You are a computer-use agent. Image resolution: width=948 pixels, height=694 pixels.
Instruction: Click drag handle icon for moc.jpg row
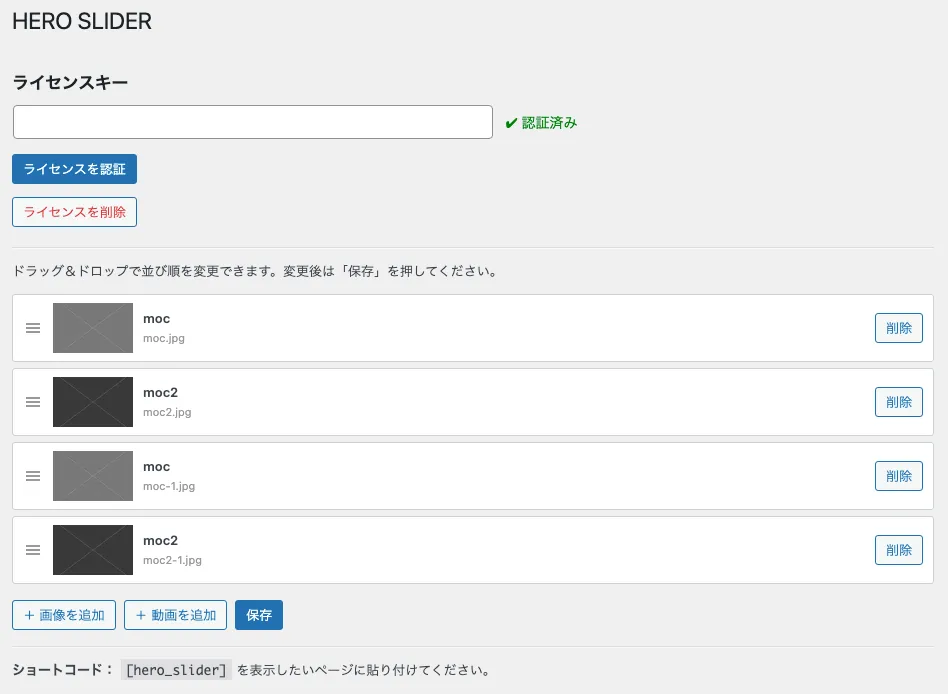(x=33, y=328)
